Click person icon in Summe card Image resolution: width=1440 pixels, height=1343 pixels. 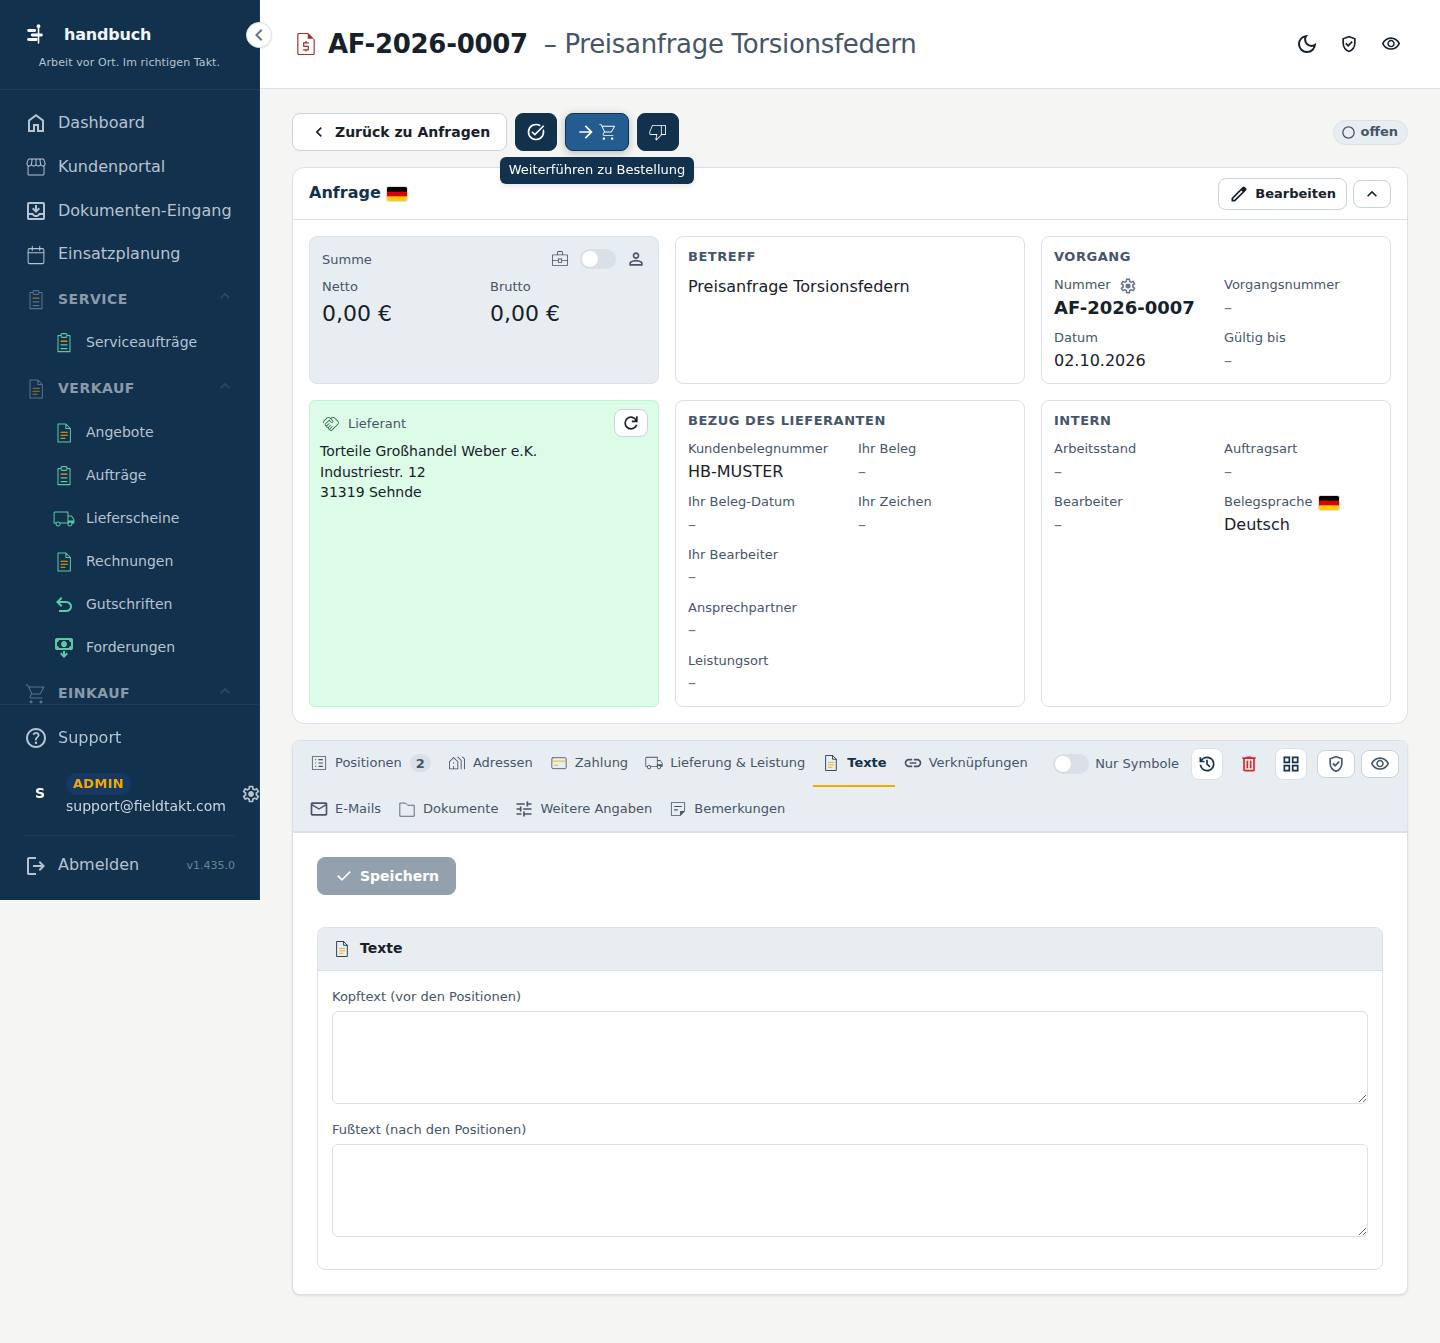[636, 259]
